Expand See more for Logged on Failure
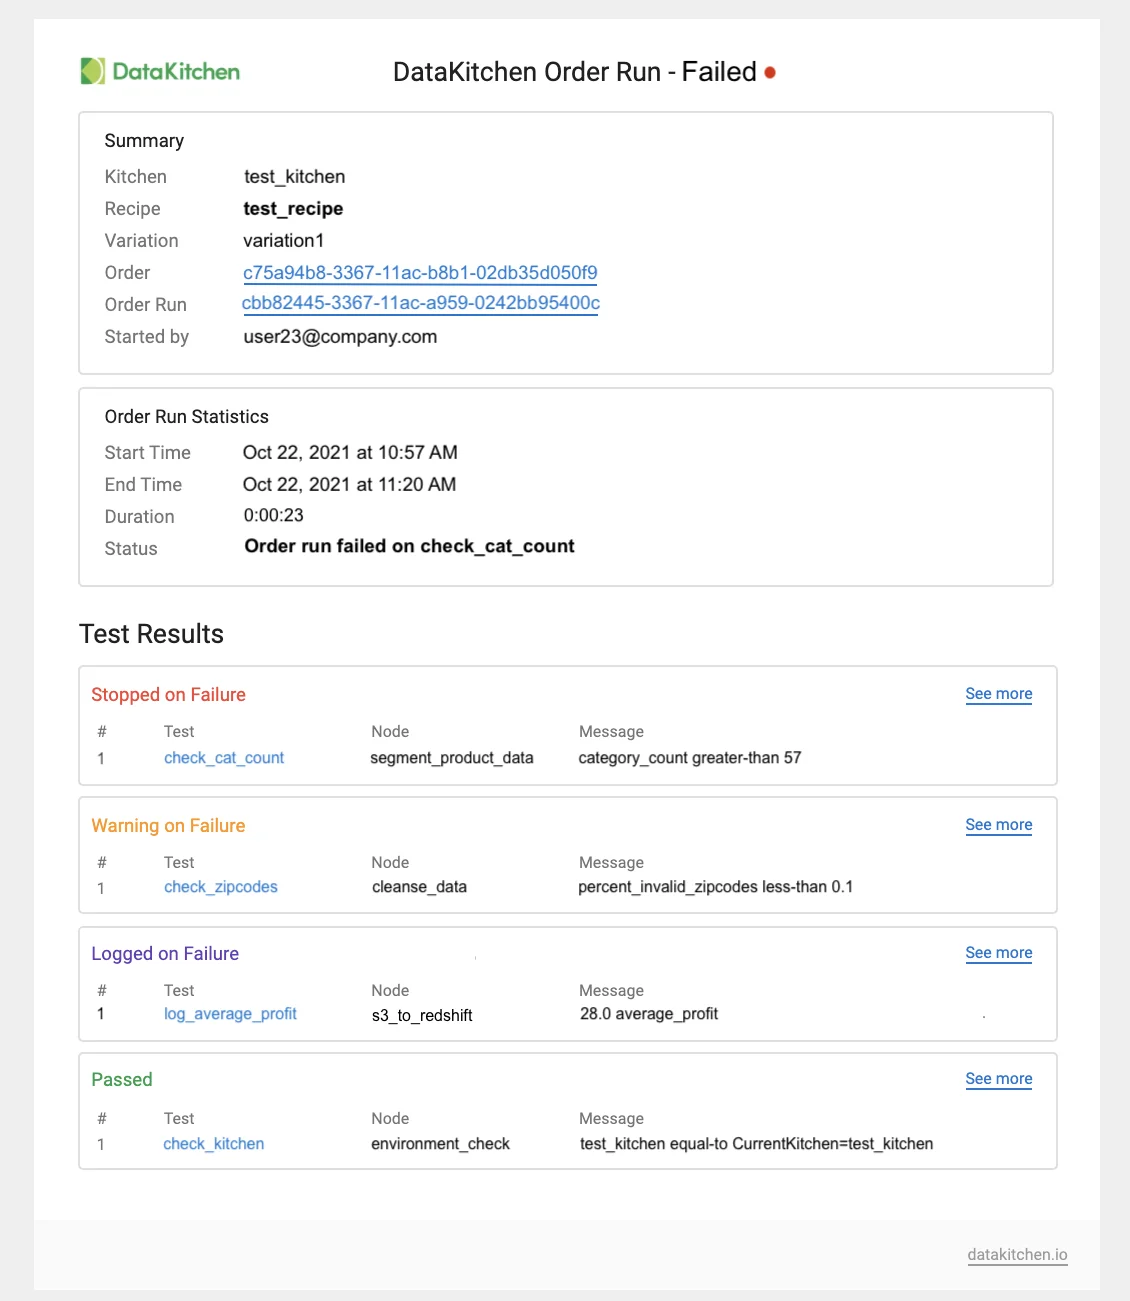 (x=998, y=953)
